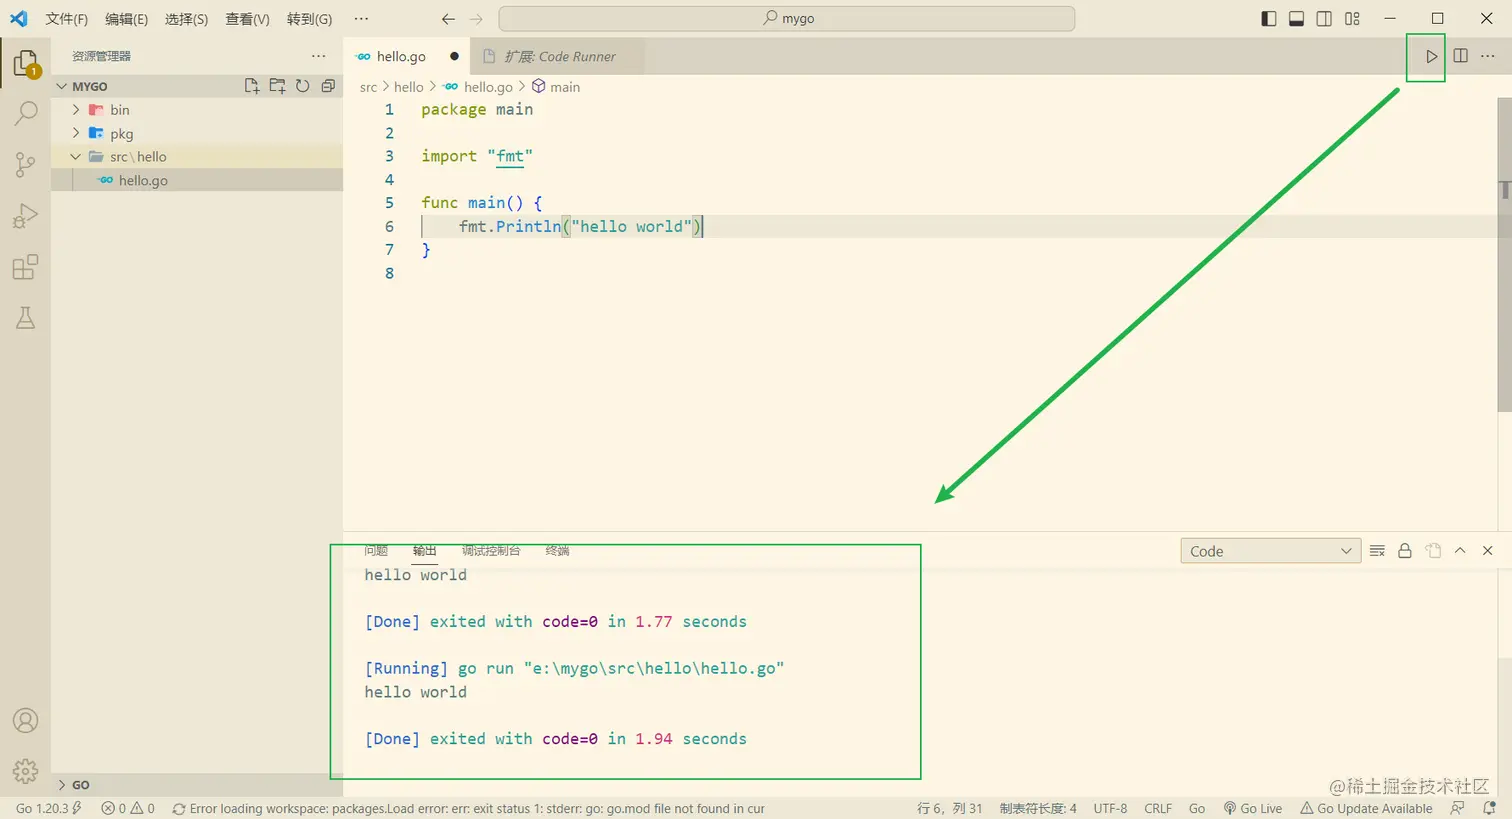Open the 文件(F) menu
1512x819 pixels.
pyautogui.click(x=67, y=19)
